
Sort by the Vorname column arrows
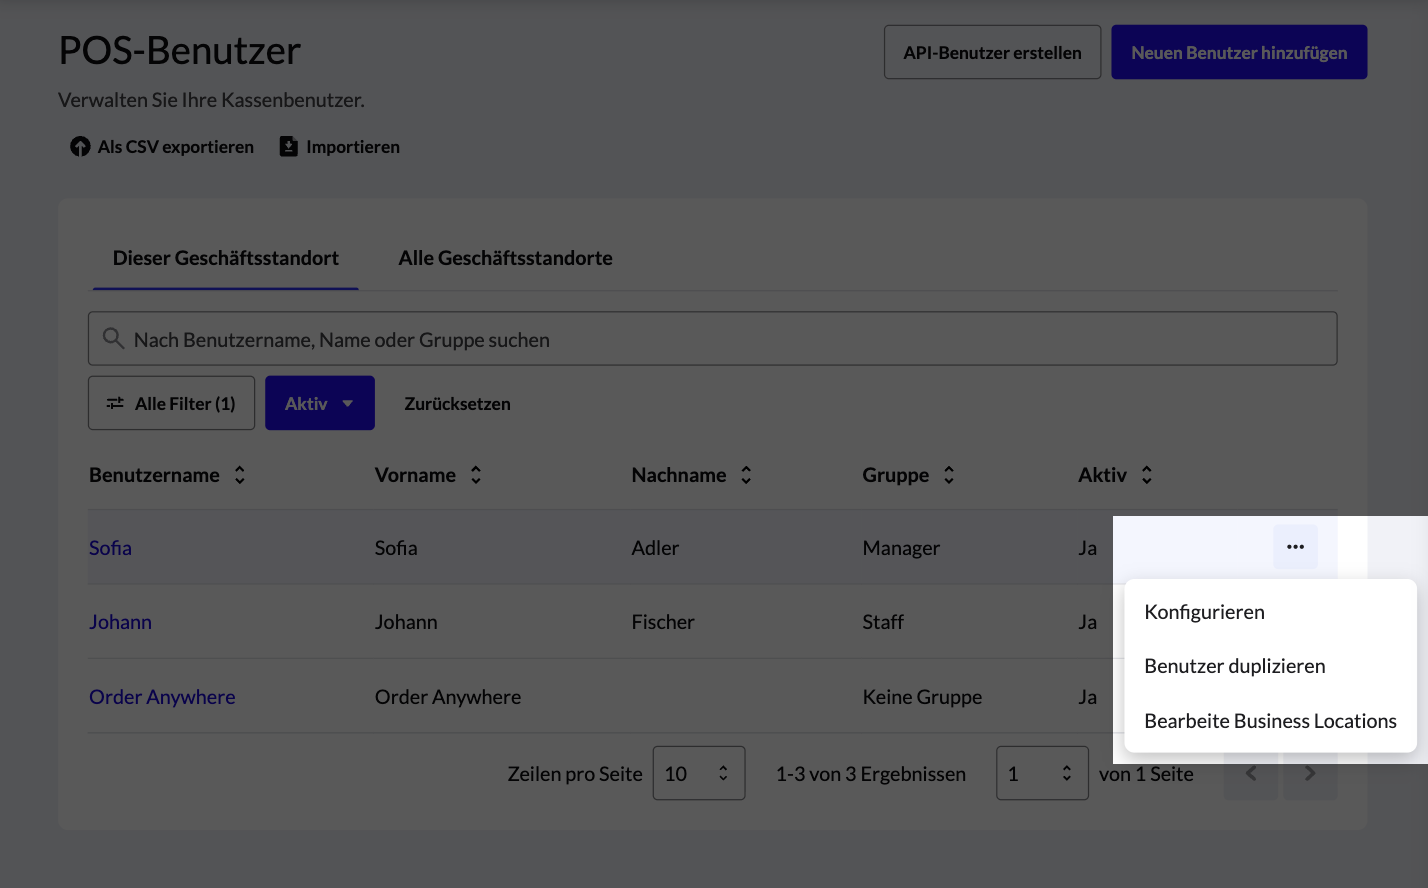[476, 475]
